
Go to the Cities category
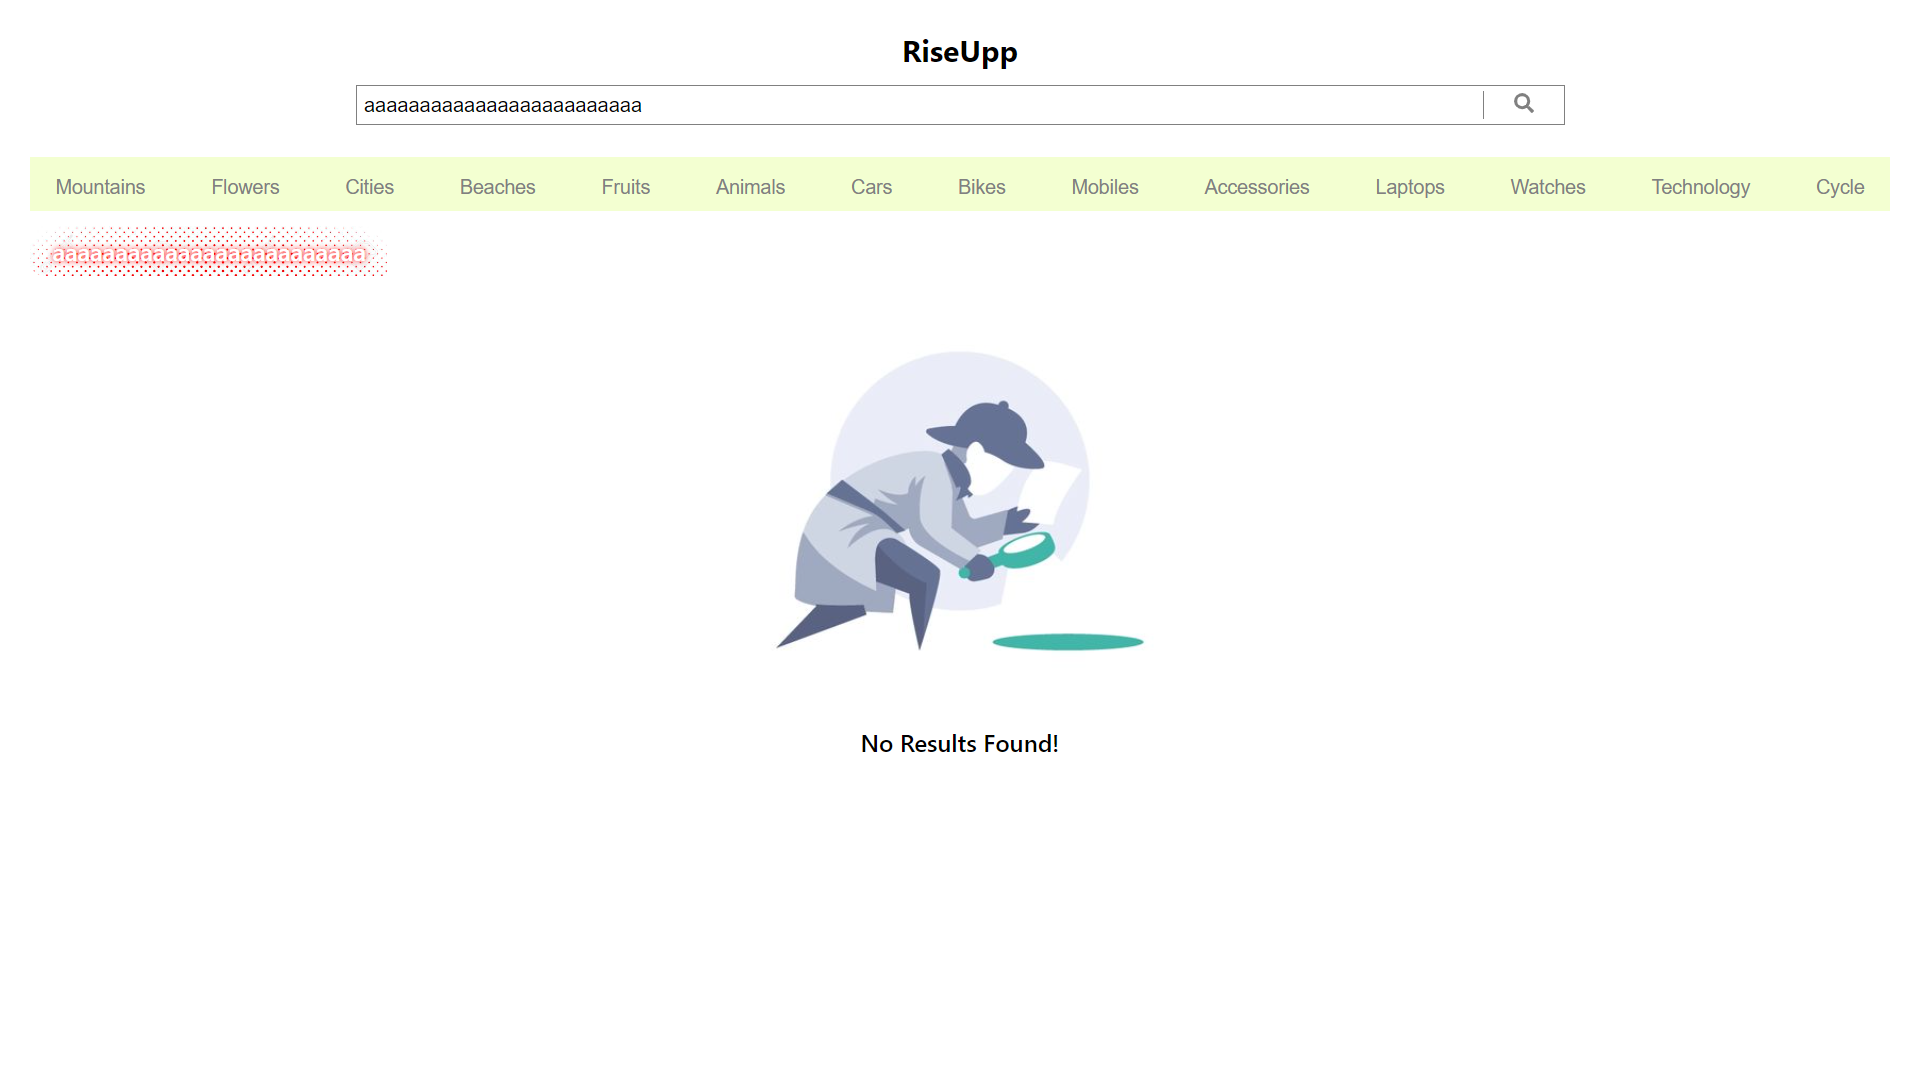point(369,187)
